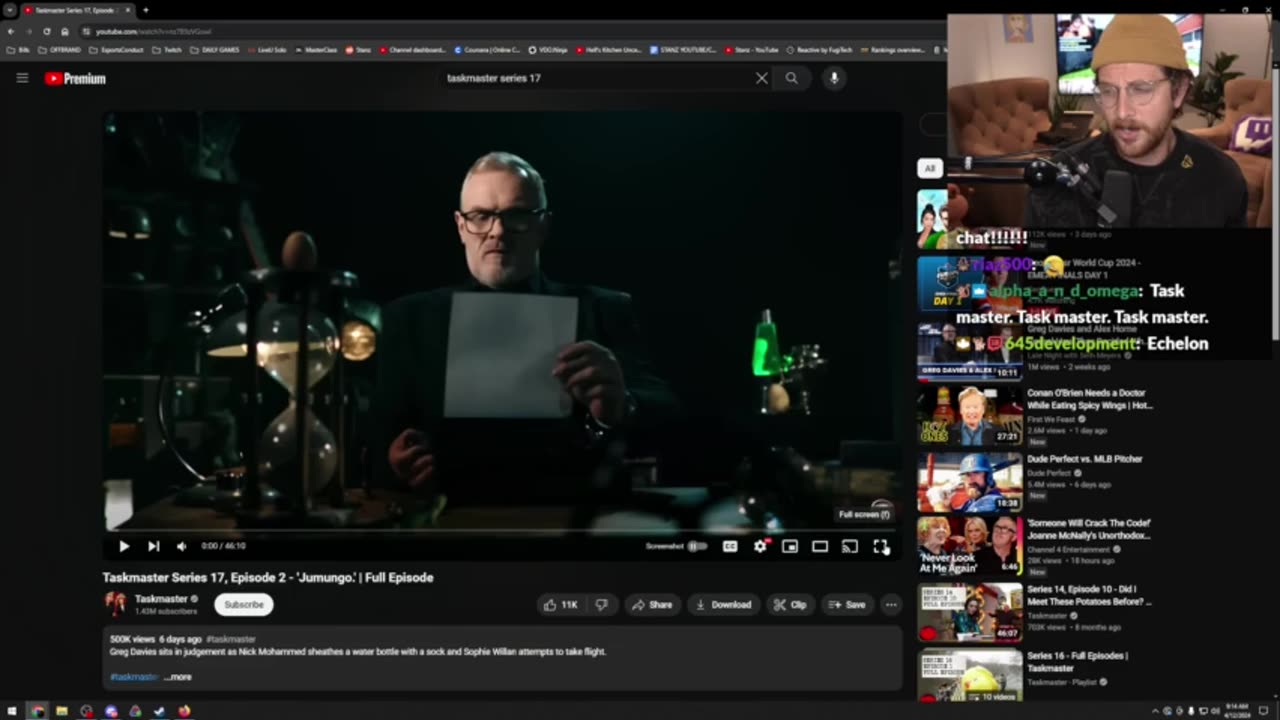Screen dimensions: 1280x720
Task: Toggle autoplay switch in the player
Action: pyautogui.click(x=697, y=546)
